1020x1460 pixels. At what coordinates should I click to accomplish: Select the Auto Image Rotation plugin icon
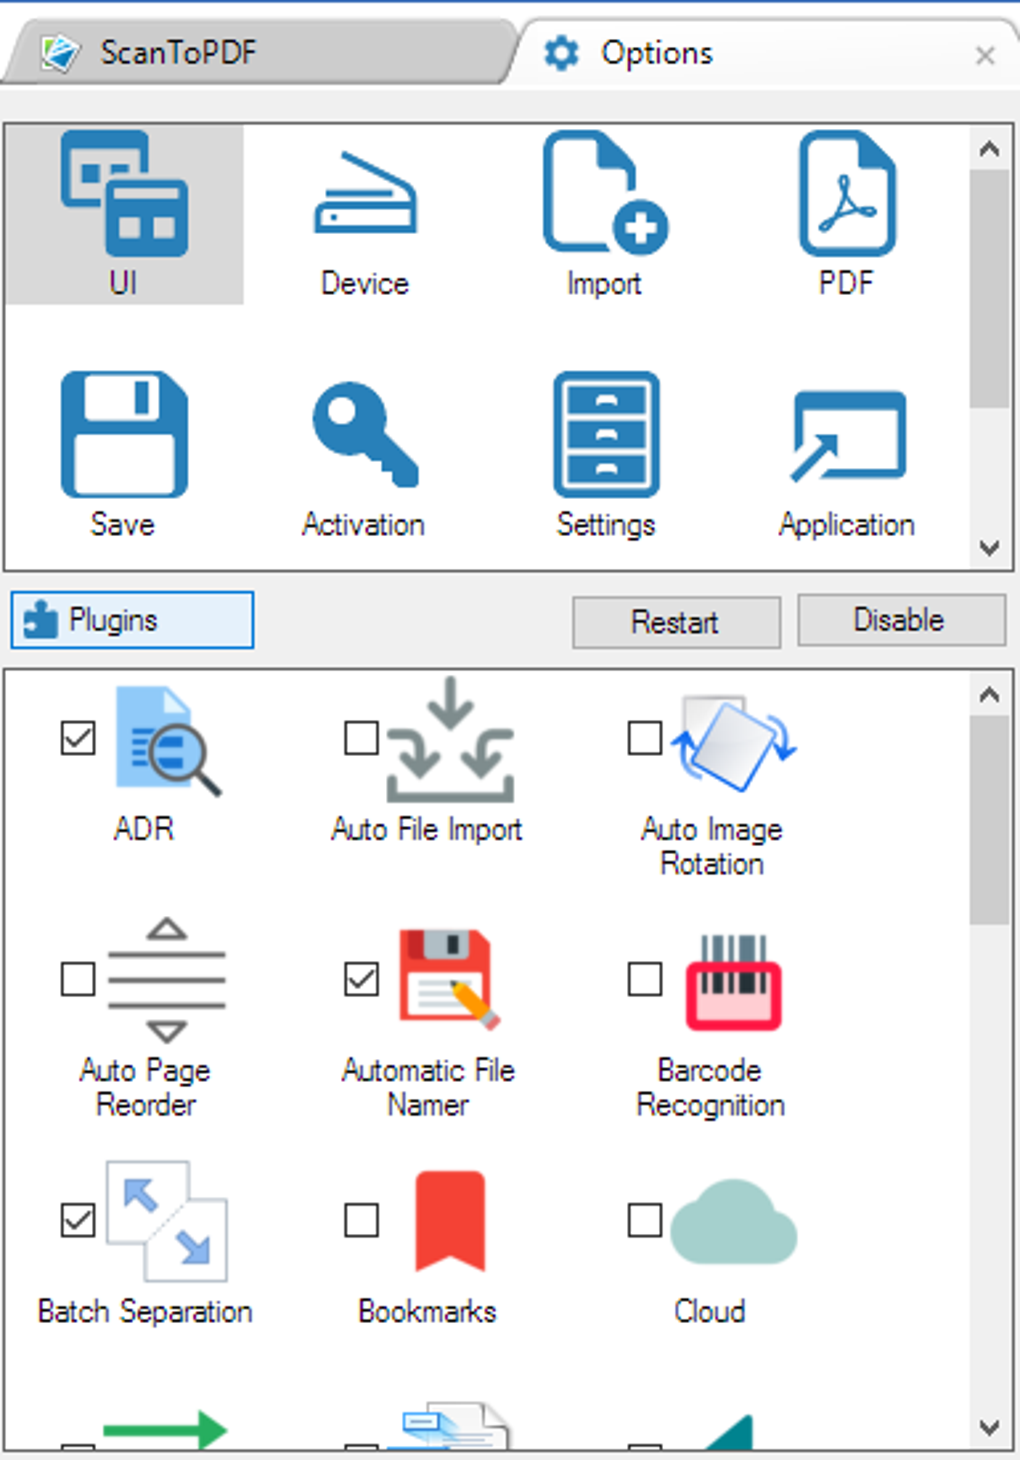[733, 744]
